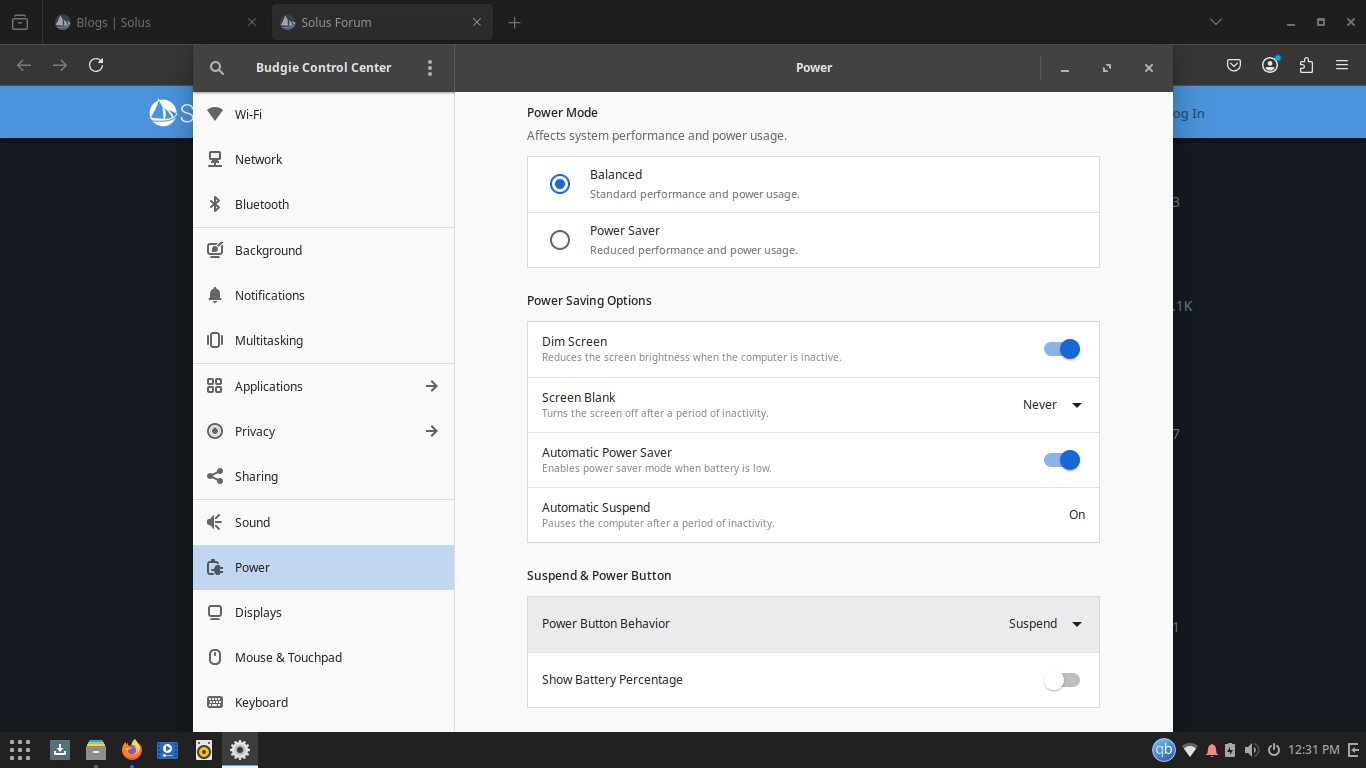Open Bluetooth settings in sidebar
The image size is (1366, 768).
(262, 204)
